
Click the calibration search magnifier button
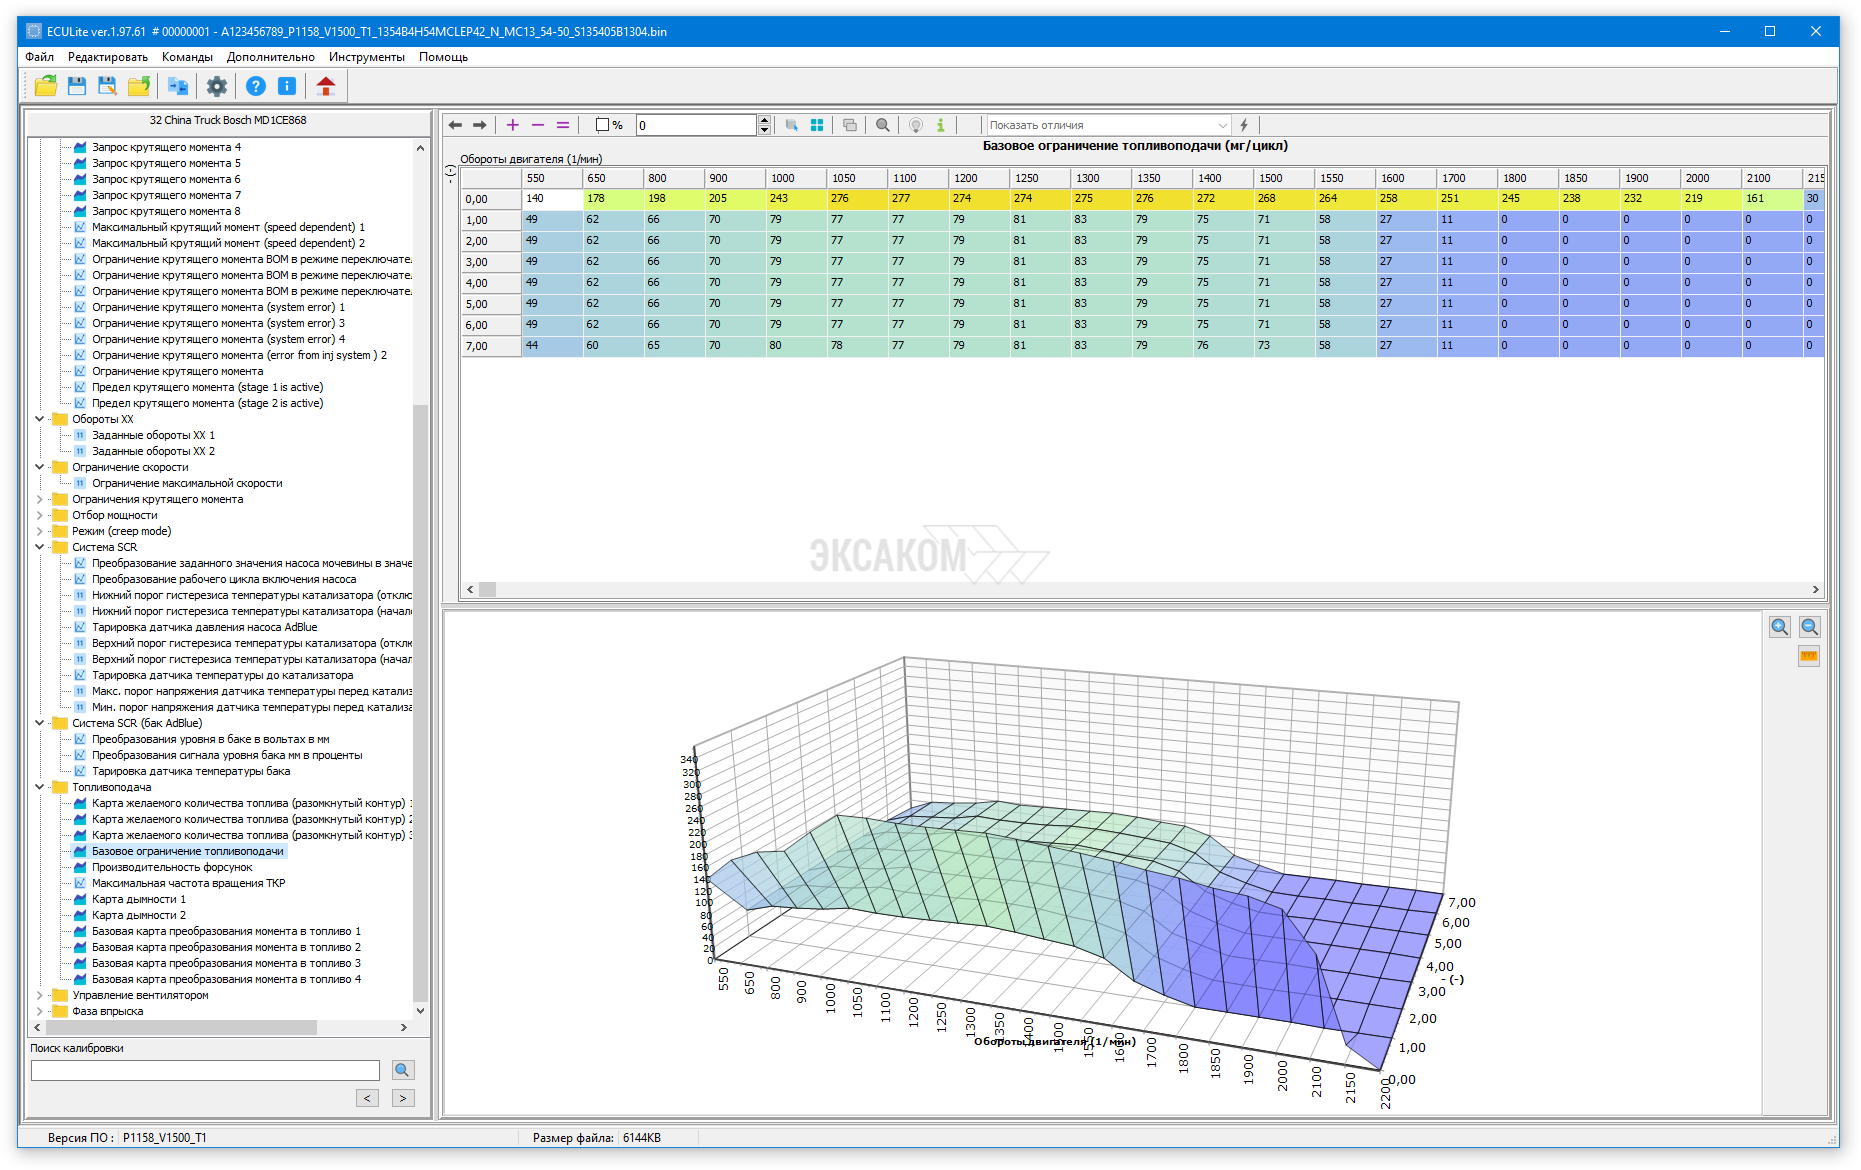(402, 1070)
